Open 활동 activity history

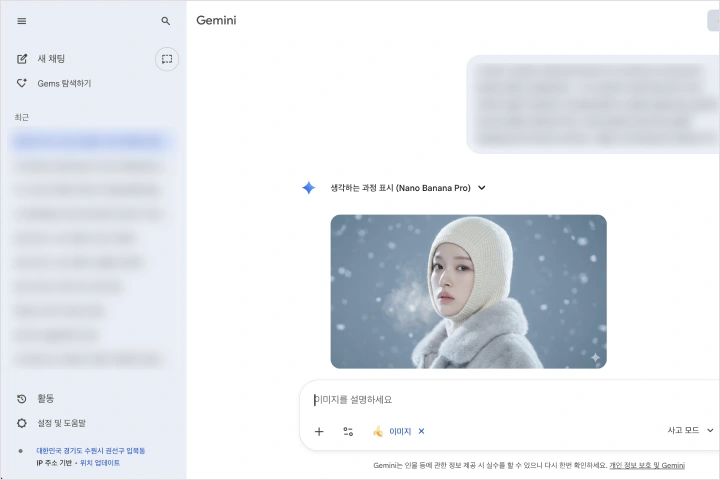coord(45,398)
